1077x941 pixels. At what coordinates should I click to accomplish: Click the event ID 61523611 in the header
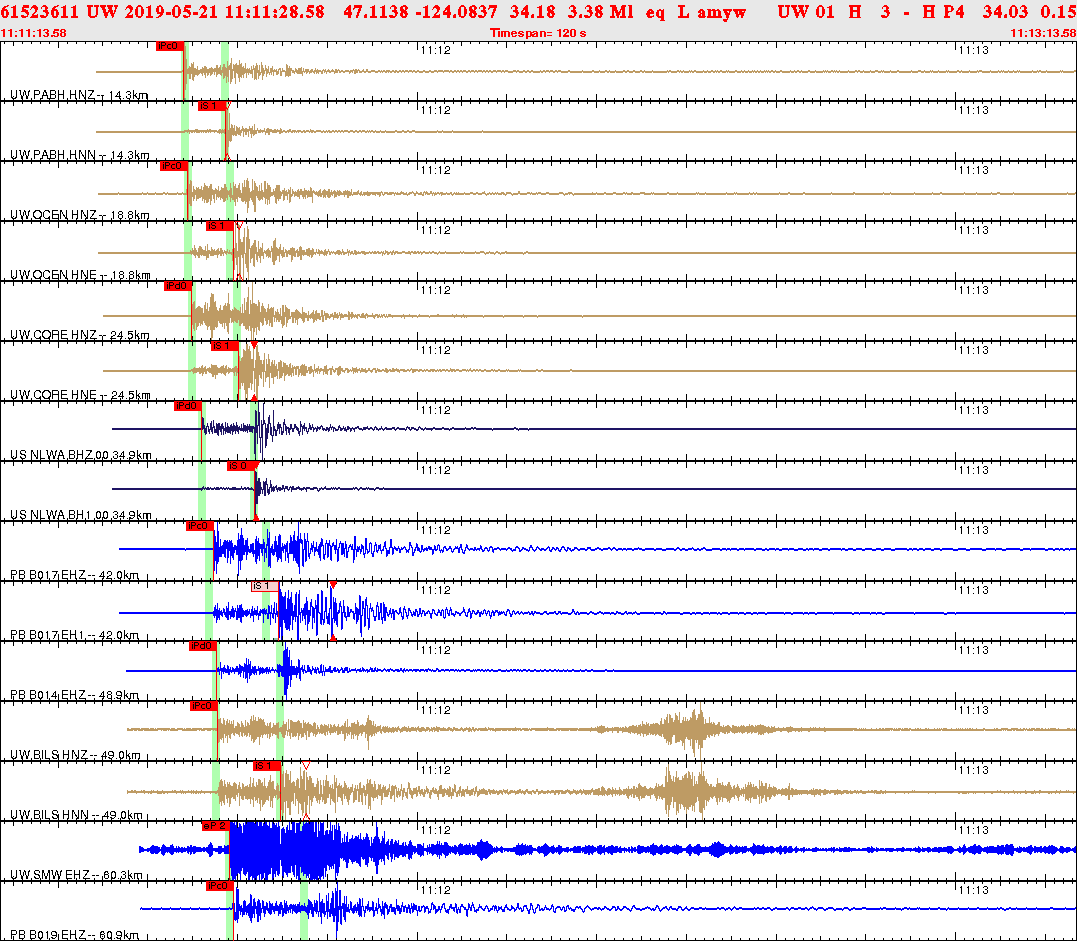click(33, 12)
